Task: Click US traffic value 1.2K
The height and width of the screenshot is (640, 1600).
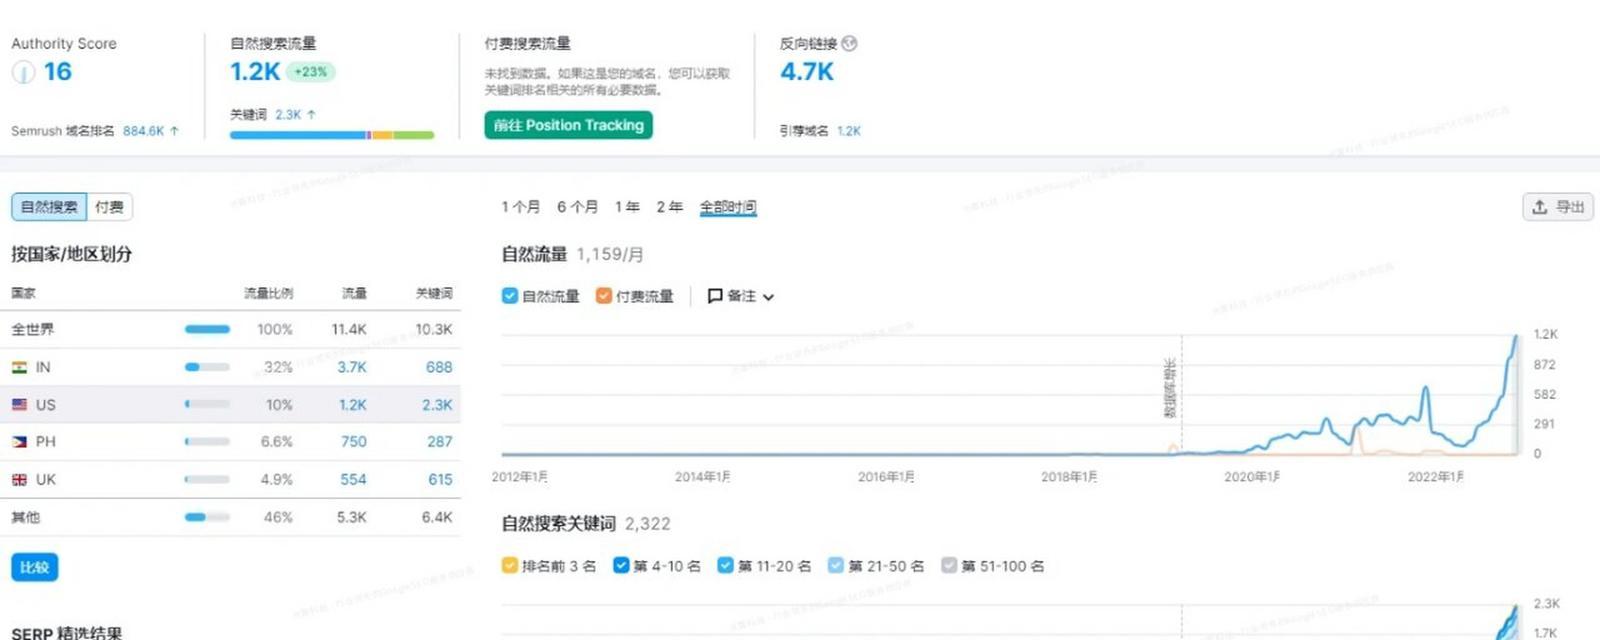Action: tap(353, 405)
